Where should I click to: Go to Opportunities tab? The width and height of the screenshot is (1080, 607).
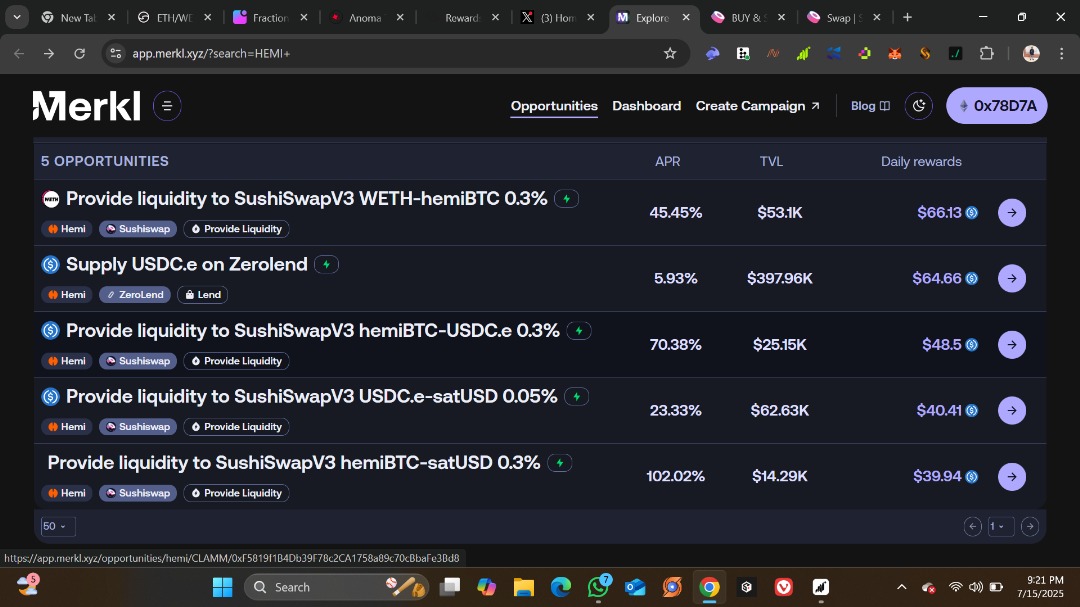[554, 106]
